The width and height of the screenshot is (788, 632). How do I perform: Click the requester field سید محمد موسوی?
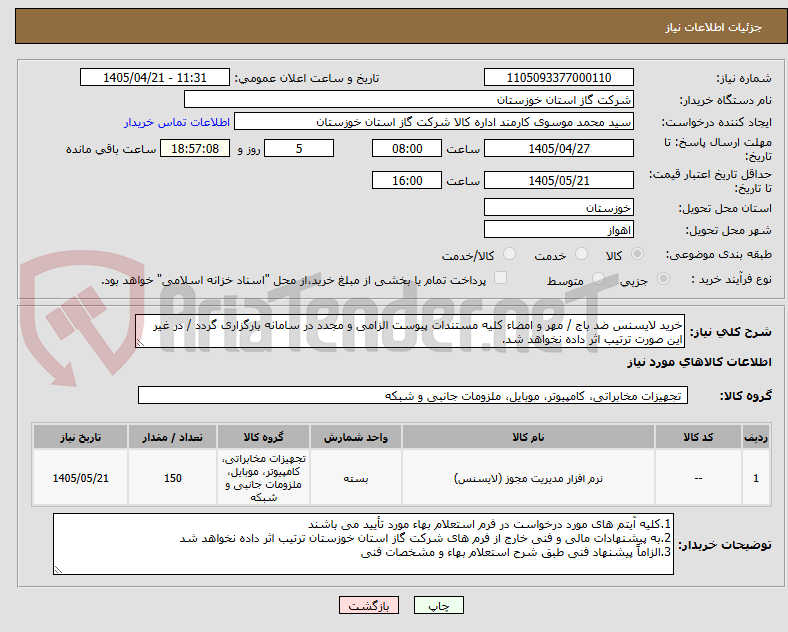click(434, 122)
